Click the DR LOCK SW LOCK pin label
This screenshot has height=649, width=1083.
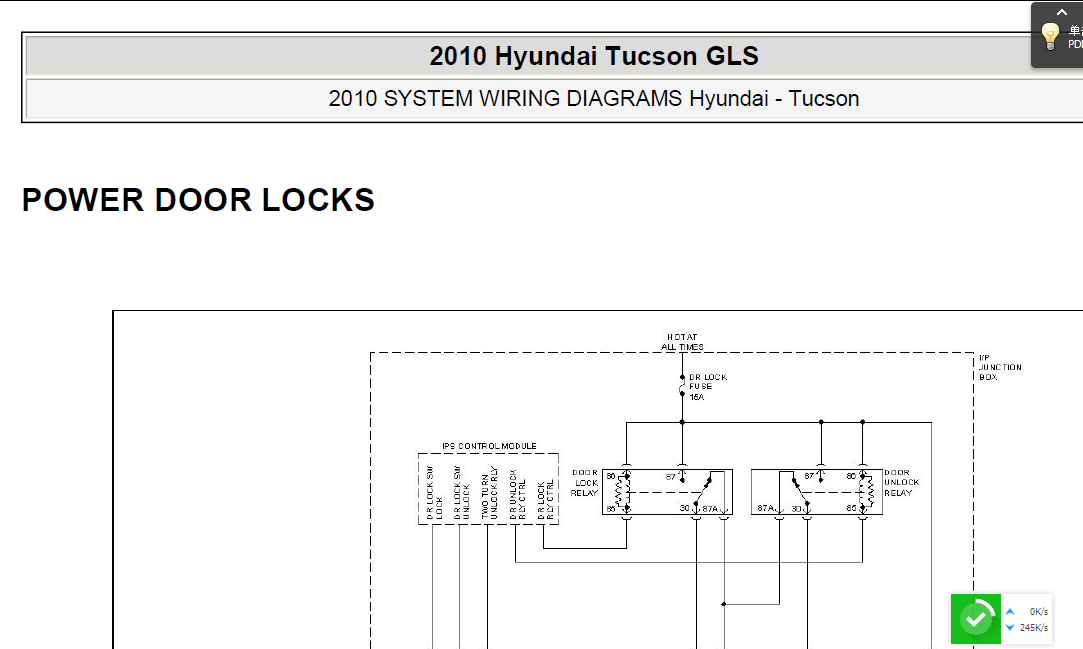[x=434, y=493]
